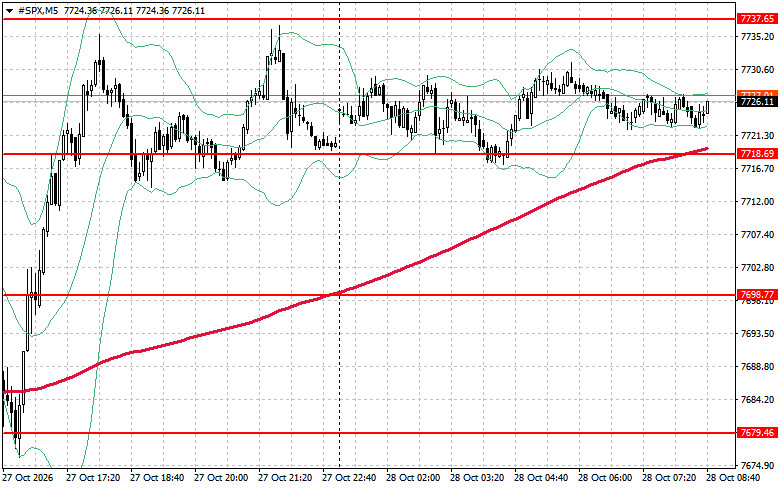This screenshot has width=781, height=489.
Task: Click the OHLC values in chart header
Action: point(134,11)
